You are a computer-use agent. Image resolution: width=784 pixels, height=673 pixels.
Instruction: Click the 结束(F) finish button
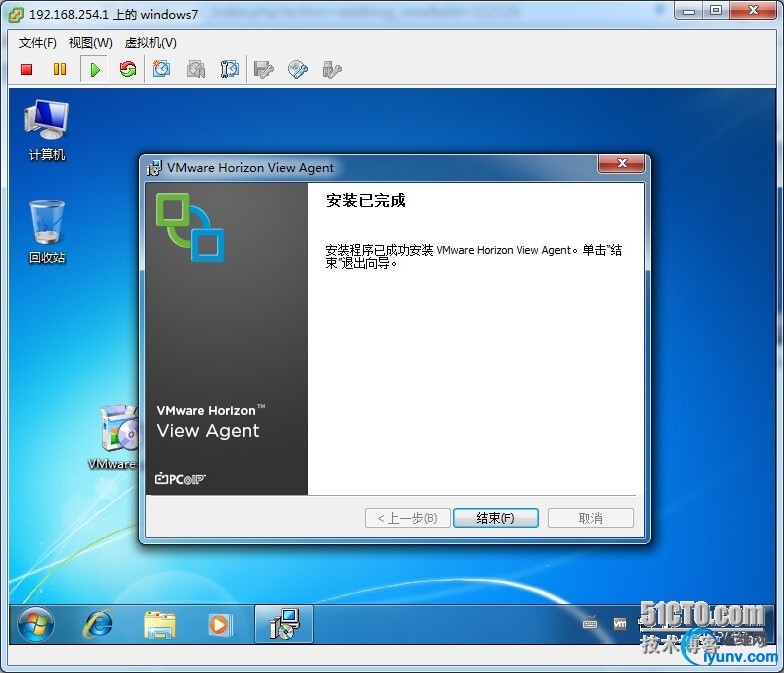click(x=496, y=518)
